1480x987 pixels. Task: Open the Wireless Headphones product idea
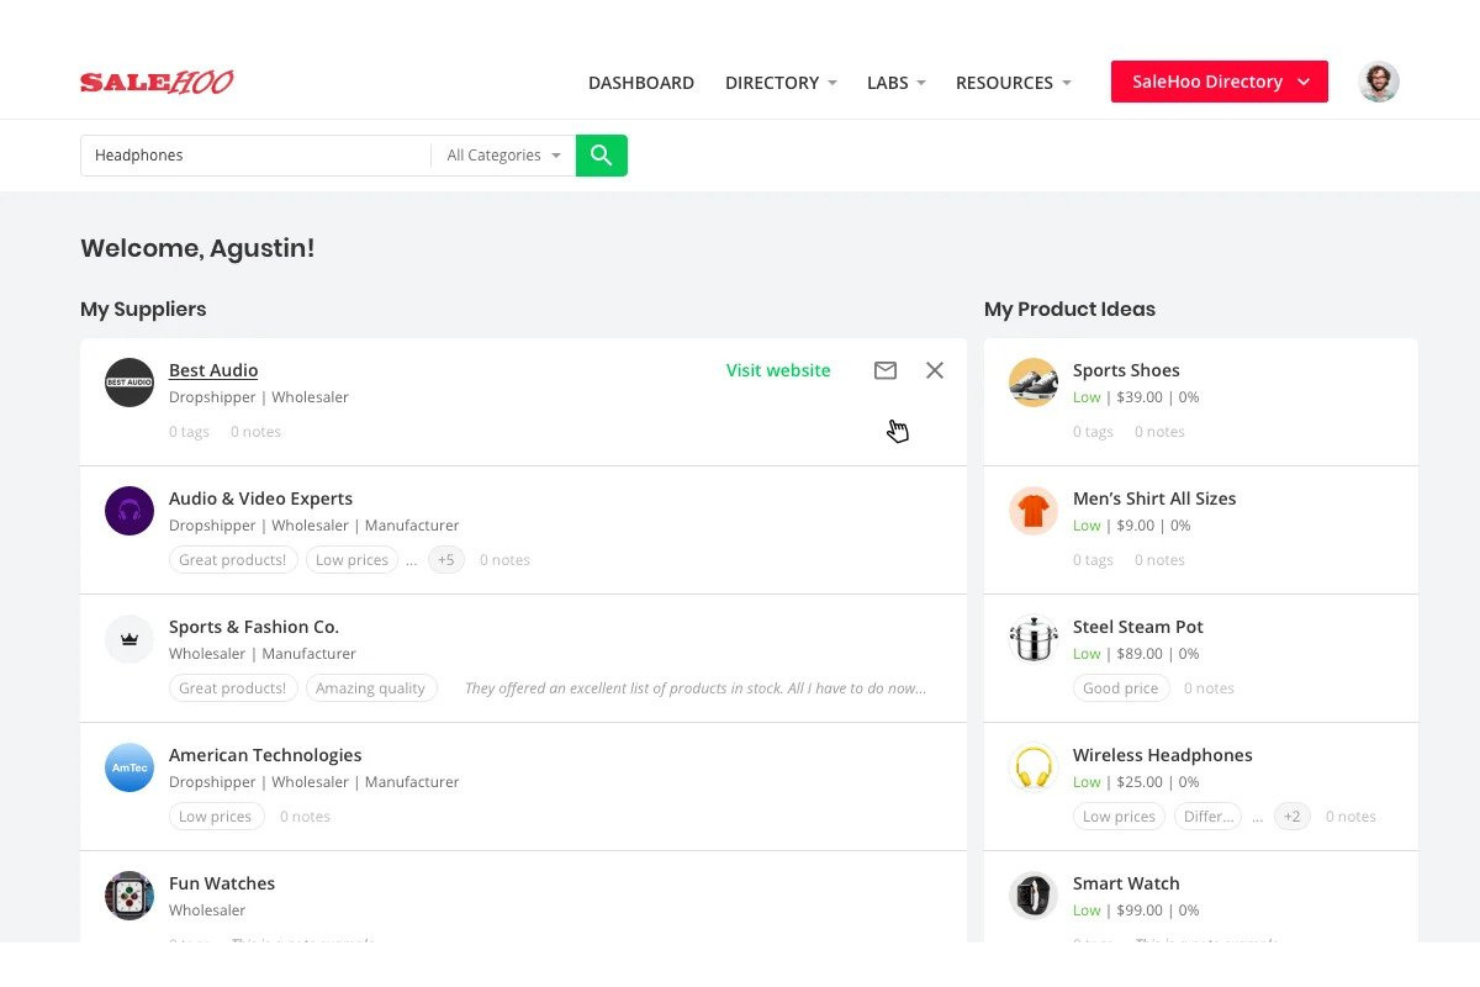pyautogui.click(x=1162, y=755)
